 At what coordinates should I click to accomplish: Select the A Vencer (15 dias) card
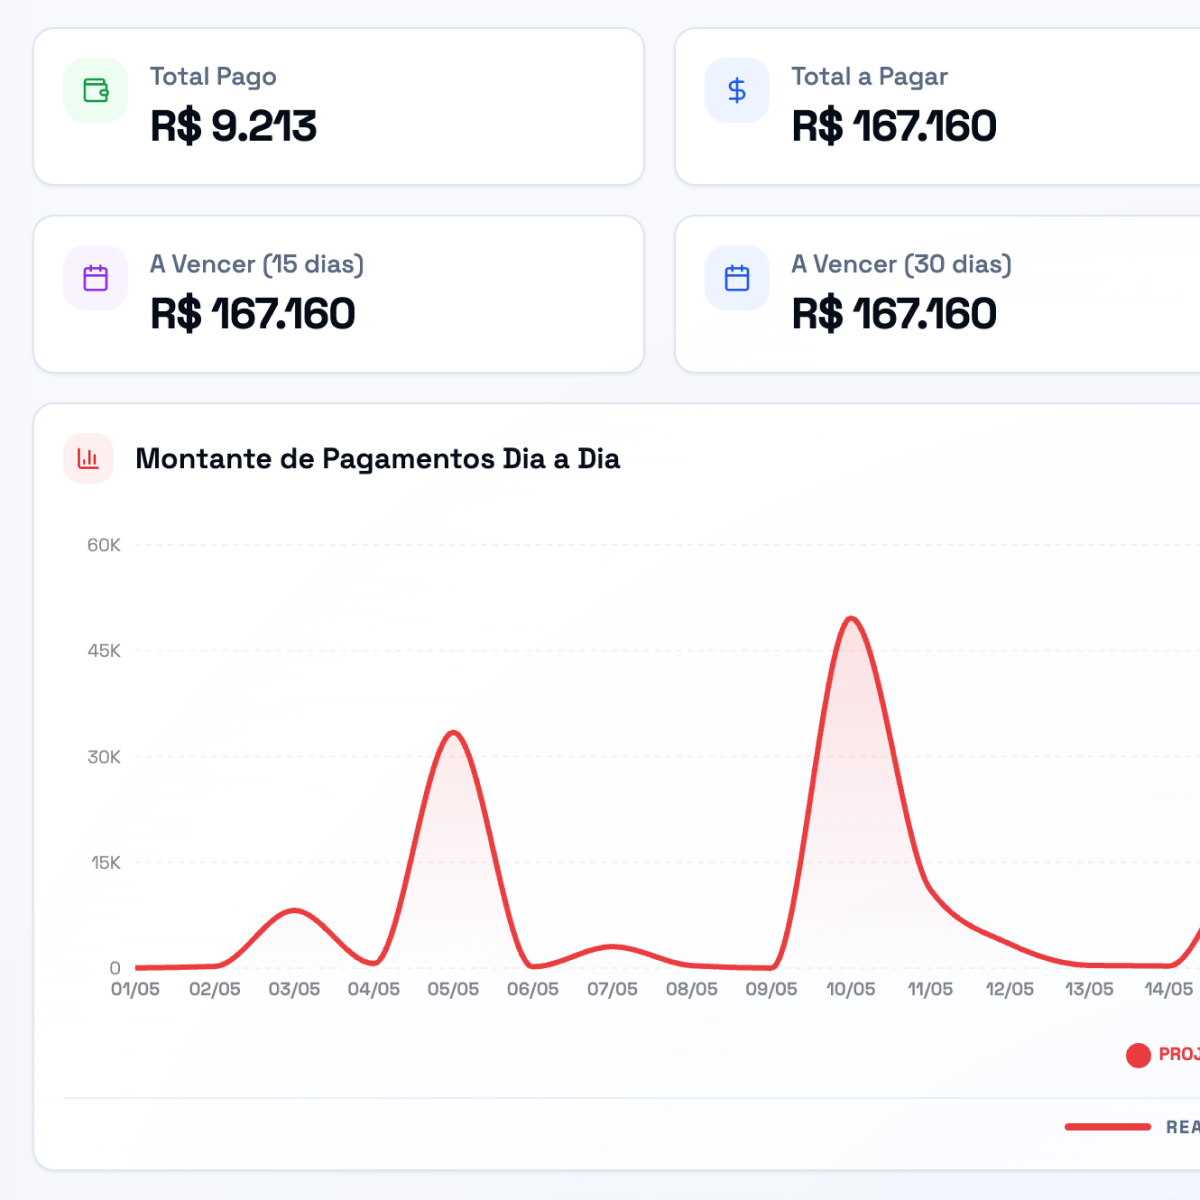[339, 294]
